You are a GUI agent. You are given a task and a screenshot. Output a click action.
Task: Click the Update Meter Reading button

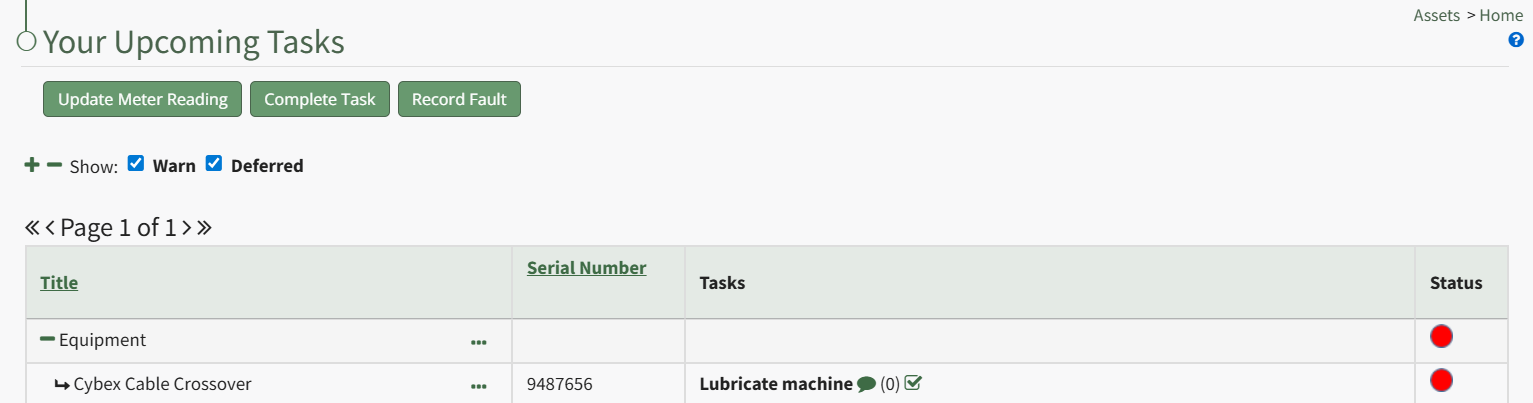click(142, 99)
